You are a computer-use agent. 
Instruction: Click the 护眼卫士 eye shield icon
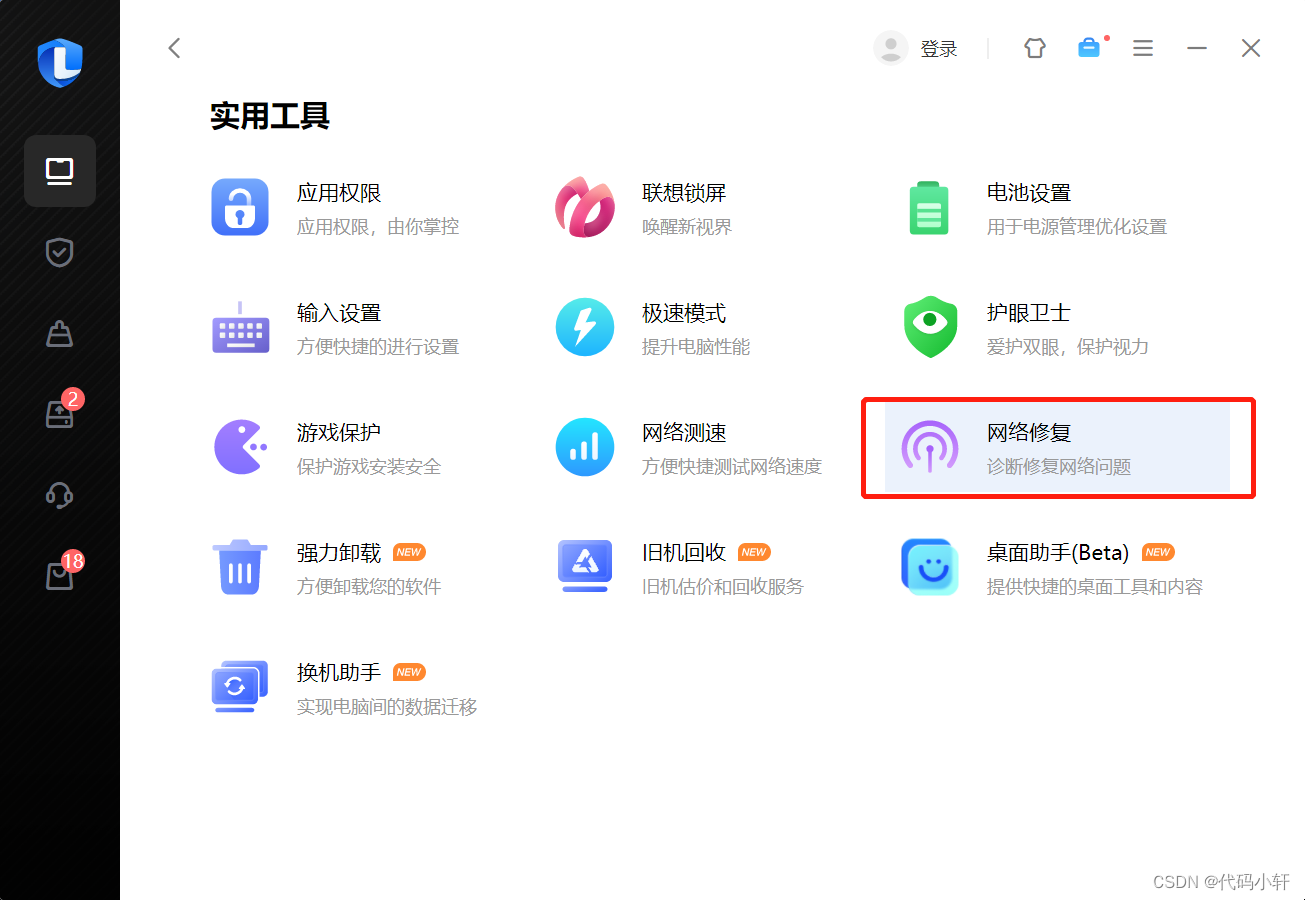point(930,327)
